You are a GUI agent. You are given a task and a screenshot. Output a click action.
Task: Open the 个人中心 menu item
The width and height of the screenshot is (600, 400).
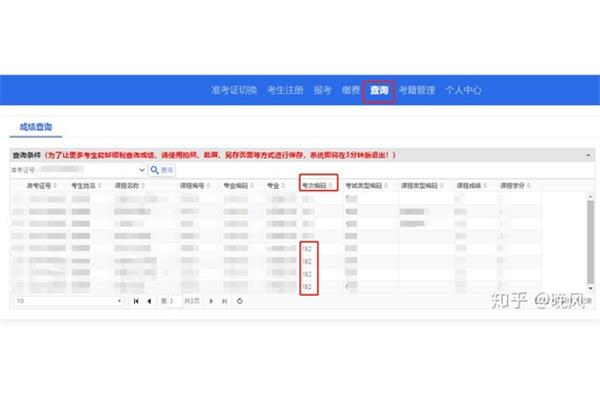pyautogui.click(x=463, y=90)
